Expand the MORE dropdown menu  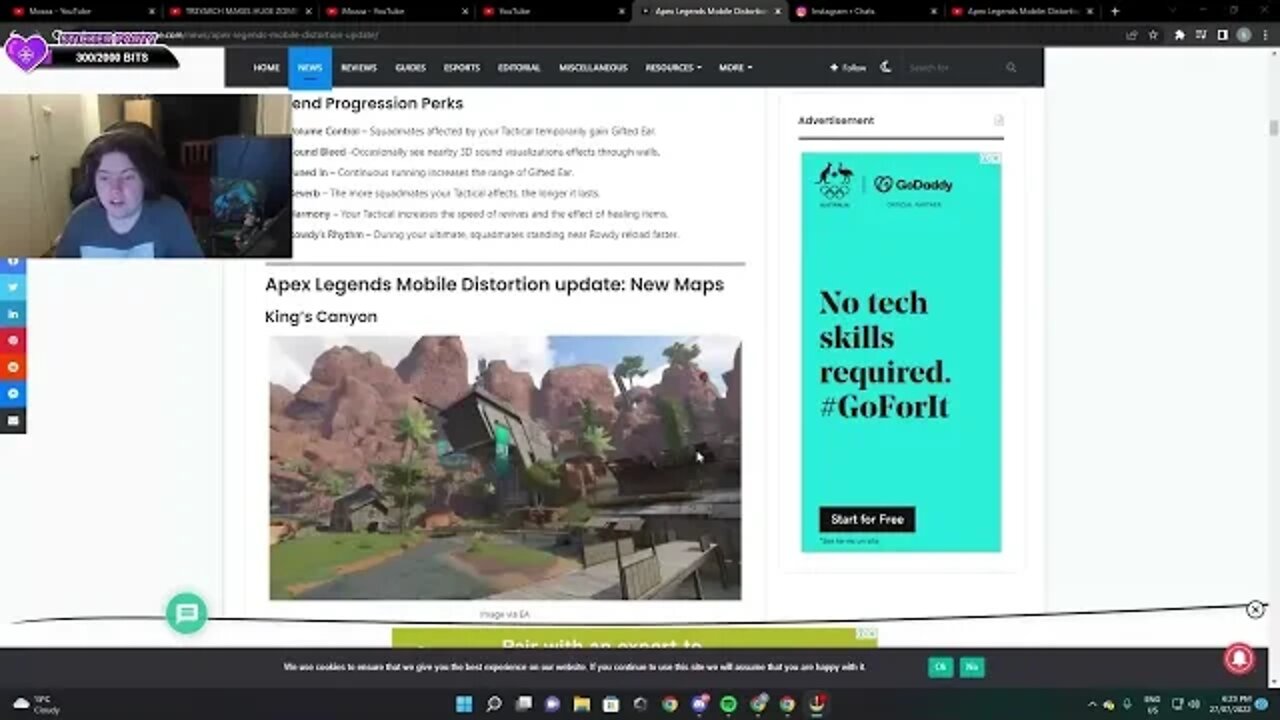point(735,68)
